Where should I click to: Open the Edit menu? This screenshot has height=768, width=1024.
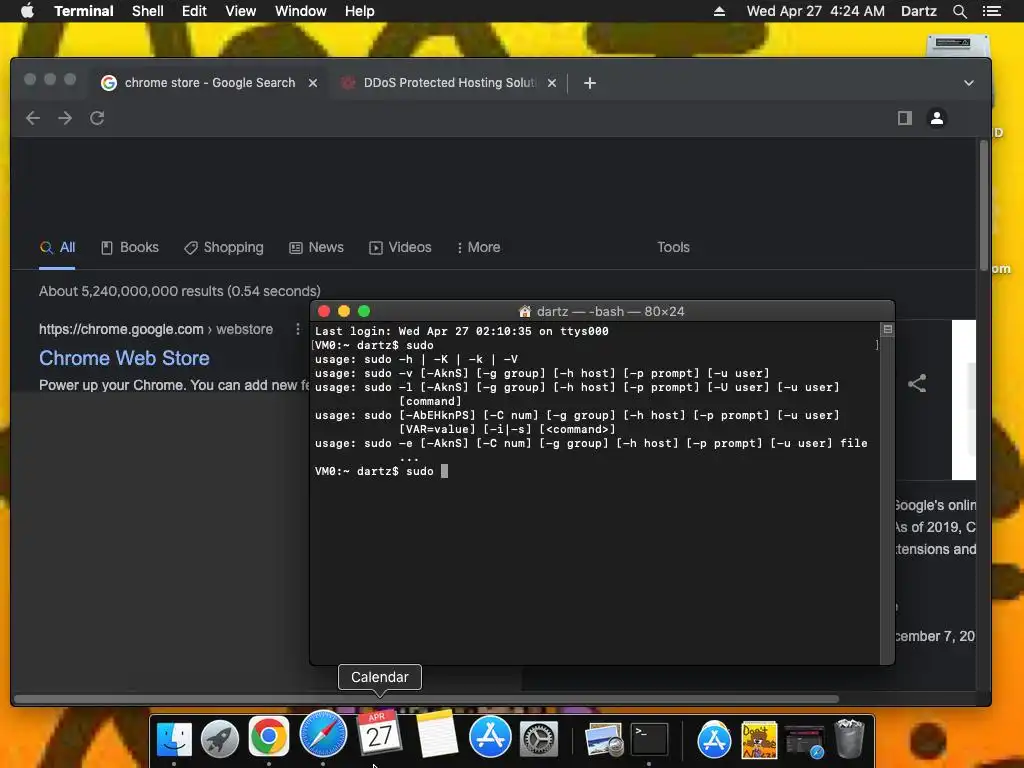pyautogui.click(x=194, y=11)
